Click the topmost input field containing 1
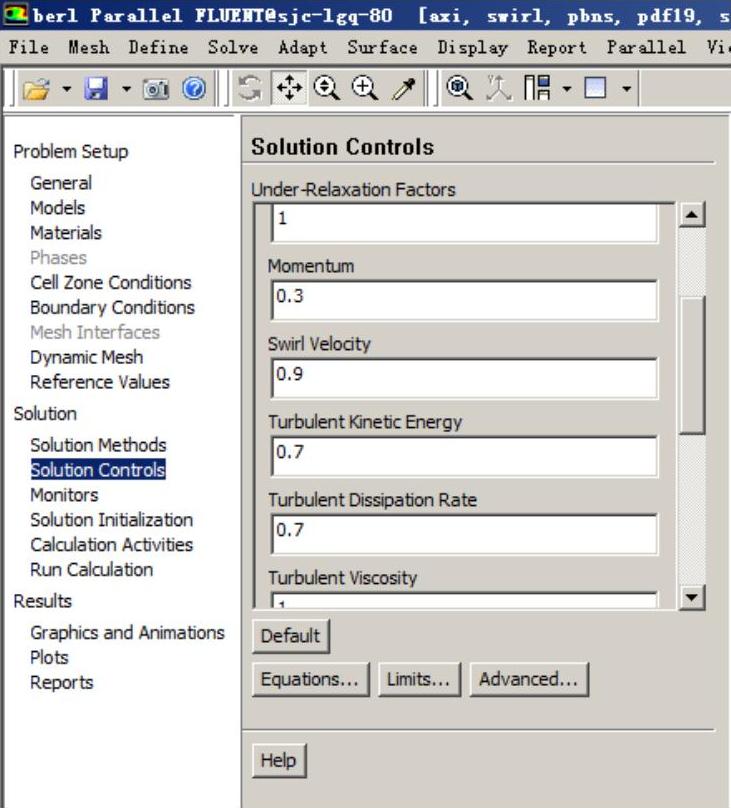This screenshot has height=808, width=731. pos(464,223)
